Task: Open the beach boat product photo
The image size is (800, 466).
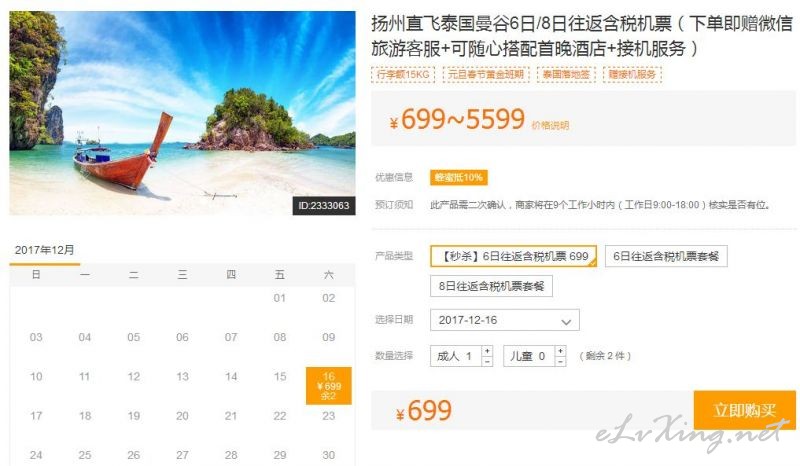Action: click(182, 113)
